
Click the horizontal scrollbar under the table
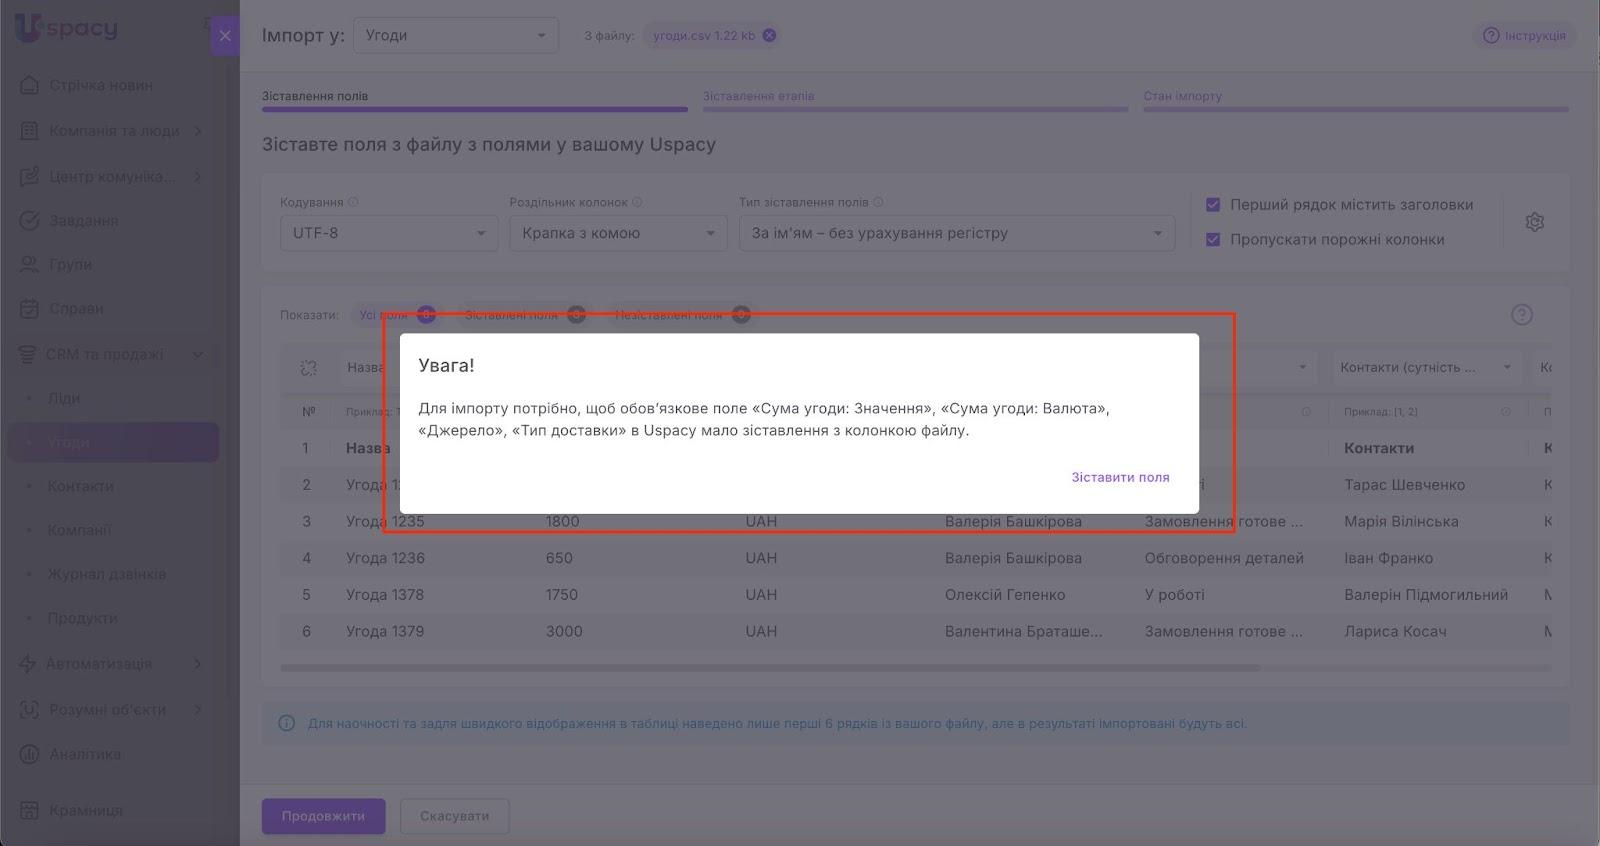pos(770,667)
